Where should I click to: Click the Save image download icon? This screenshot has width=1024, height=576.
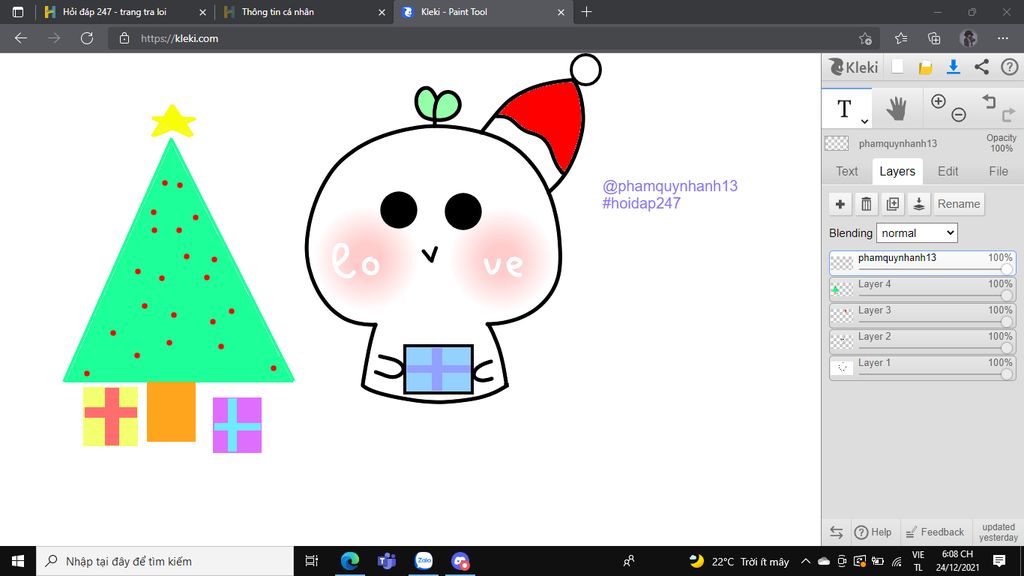tap(953, 67)
